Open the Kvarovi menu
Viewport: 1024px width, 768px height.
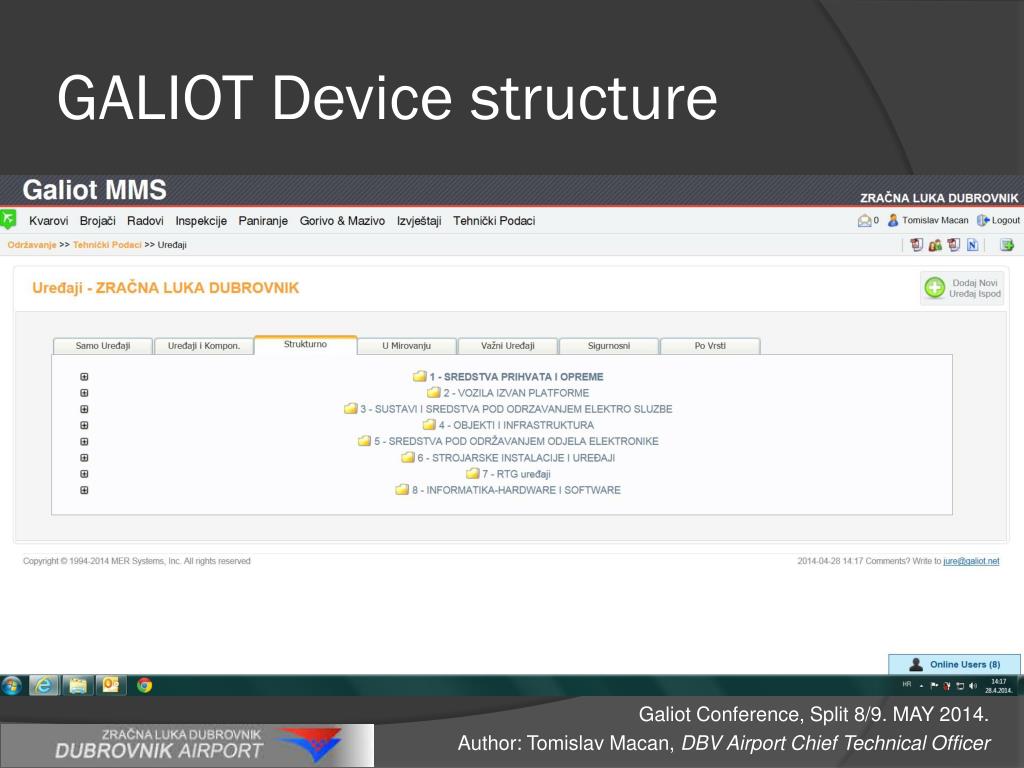point(48,221)
